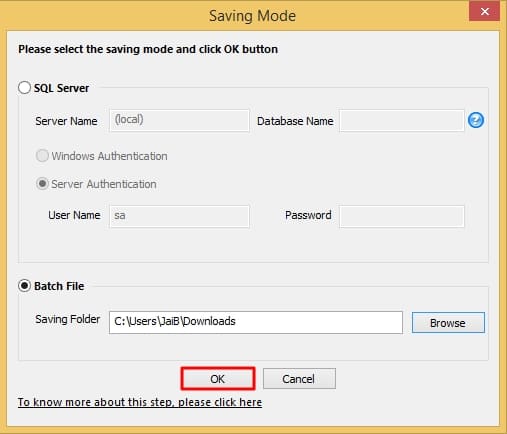The height and width of the screenshot is (434, 507).
Task: Click the Saving Folder path field
Action: (256, 322)
